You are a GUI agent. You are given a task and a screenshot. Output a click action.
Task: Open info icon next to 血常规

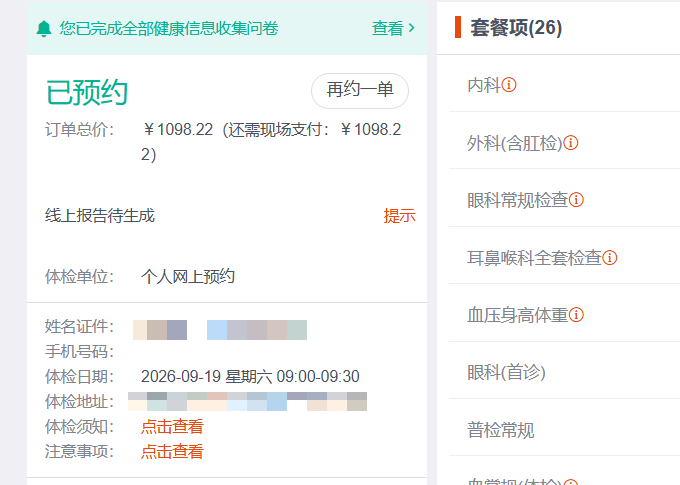pyautogui.click(x=571, y=482)
